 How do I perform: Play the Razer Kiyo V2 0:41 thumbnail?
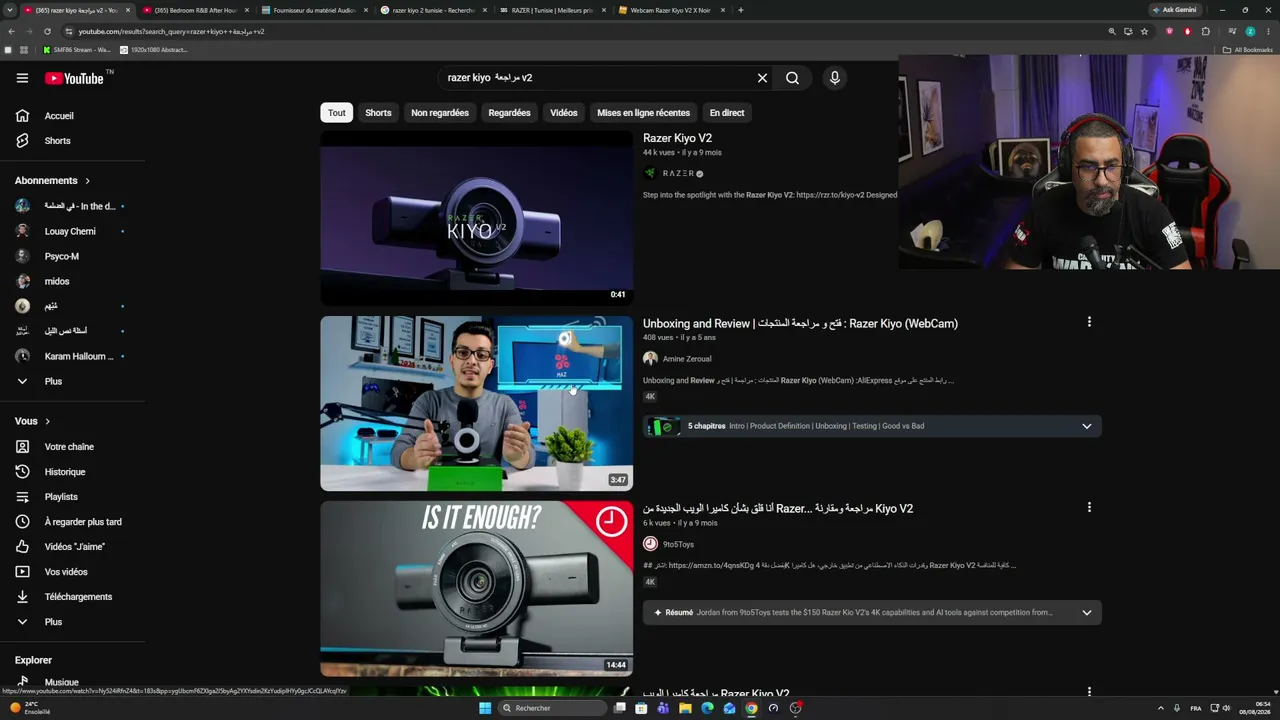(x=476, y=218)
